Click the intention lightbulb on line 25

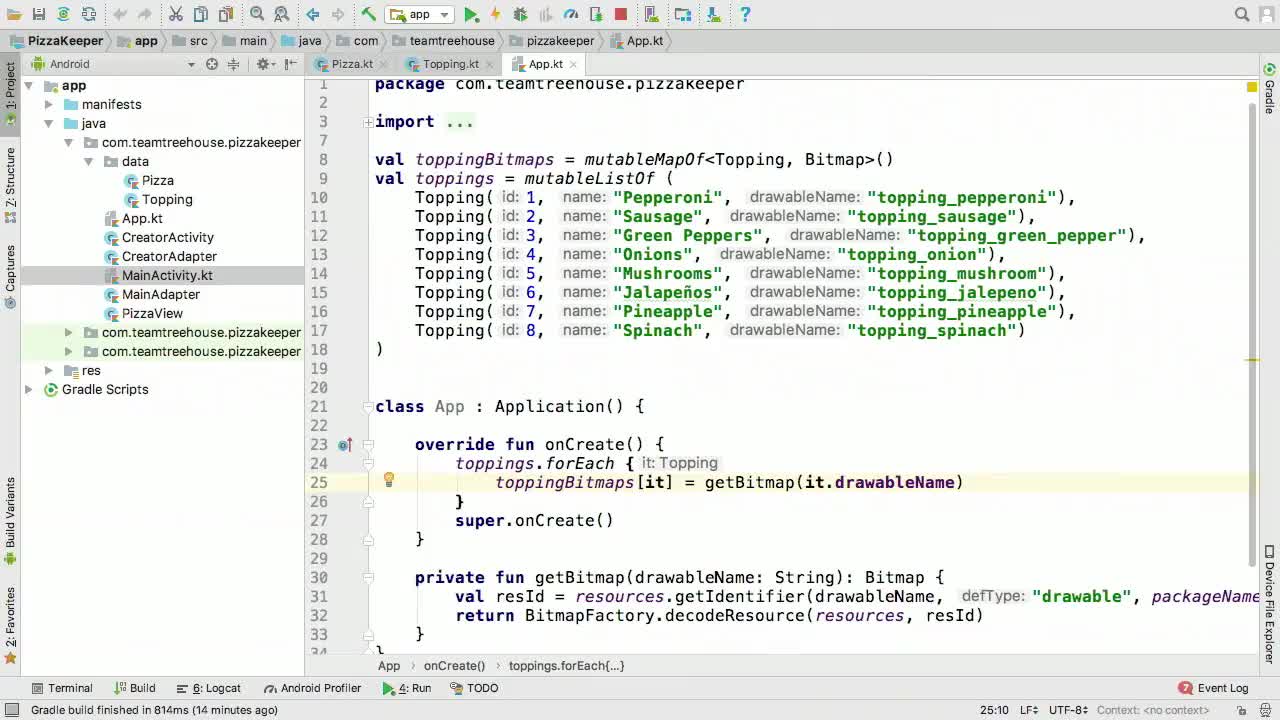click(389, 481)
